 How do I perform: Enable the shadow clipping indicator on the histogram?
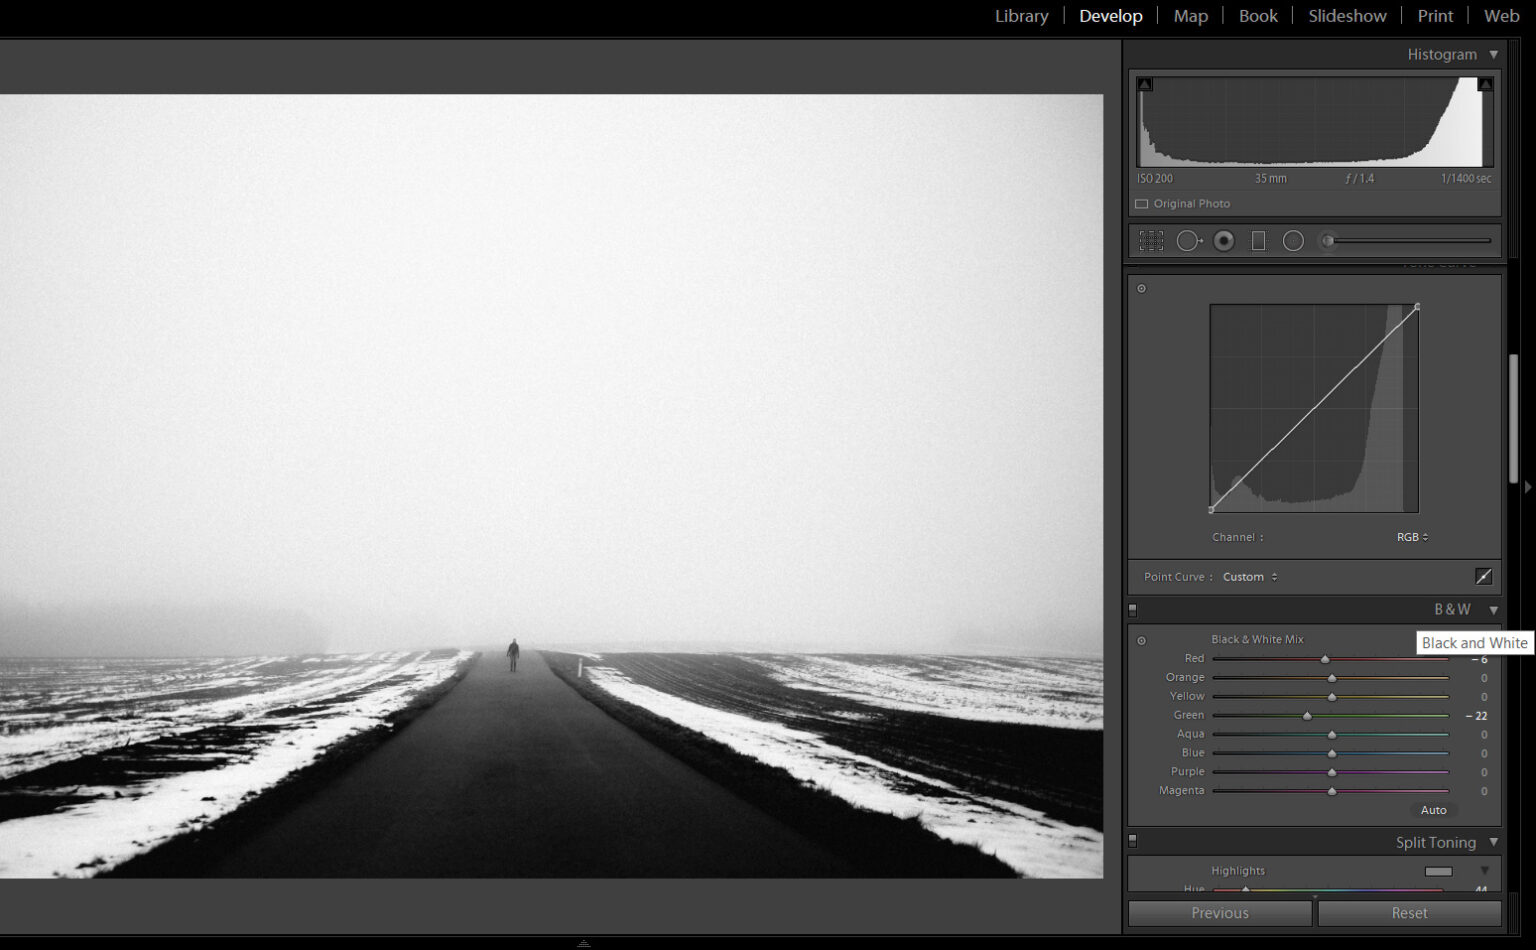pyautogui.click(x=1146, y=83)
